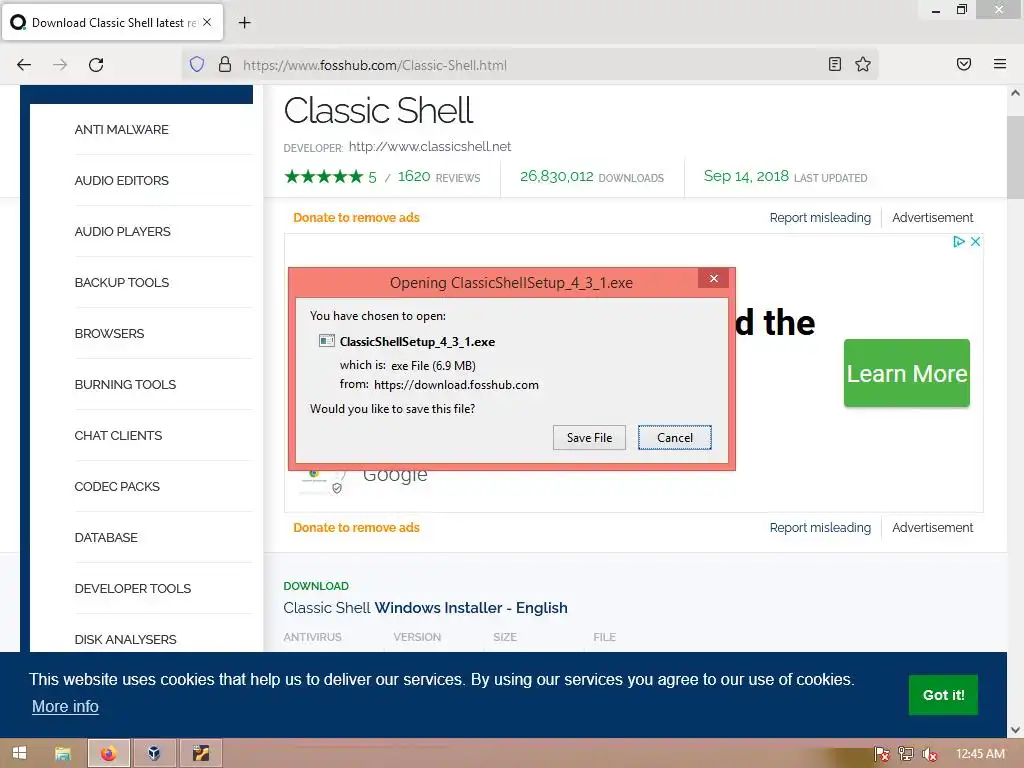Reload the current page
The image size is (1024, 768).
pyautogui.click(x=96, y=65)
